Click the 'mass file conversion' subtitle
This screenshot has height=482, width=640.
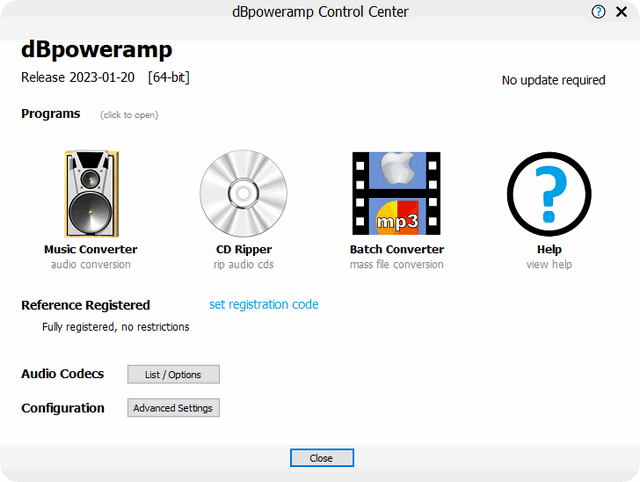point(396,264)
